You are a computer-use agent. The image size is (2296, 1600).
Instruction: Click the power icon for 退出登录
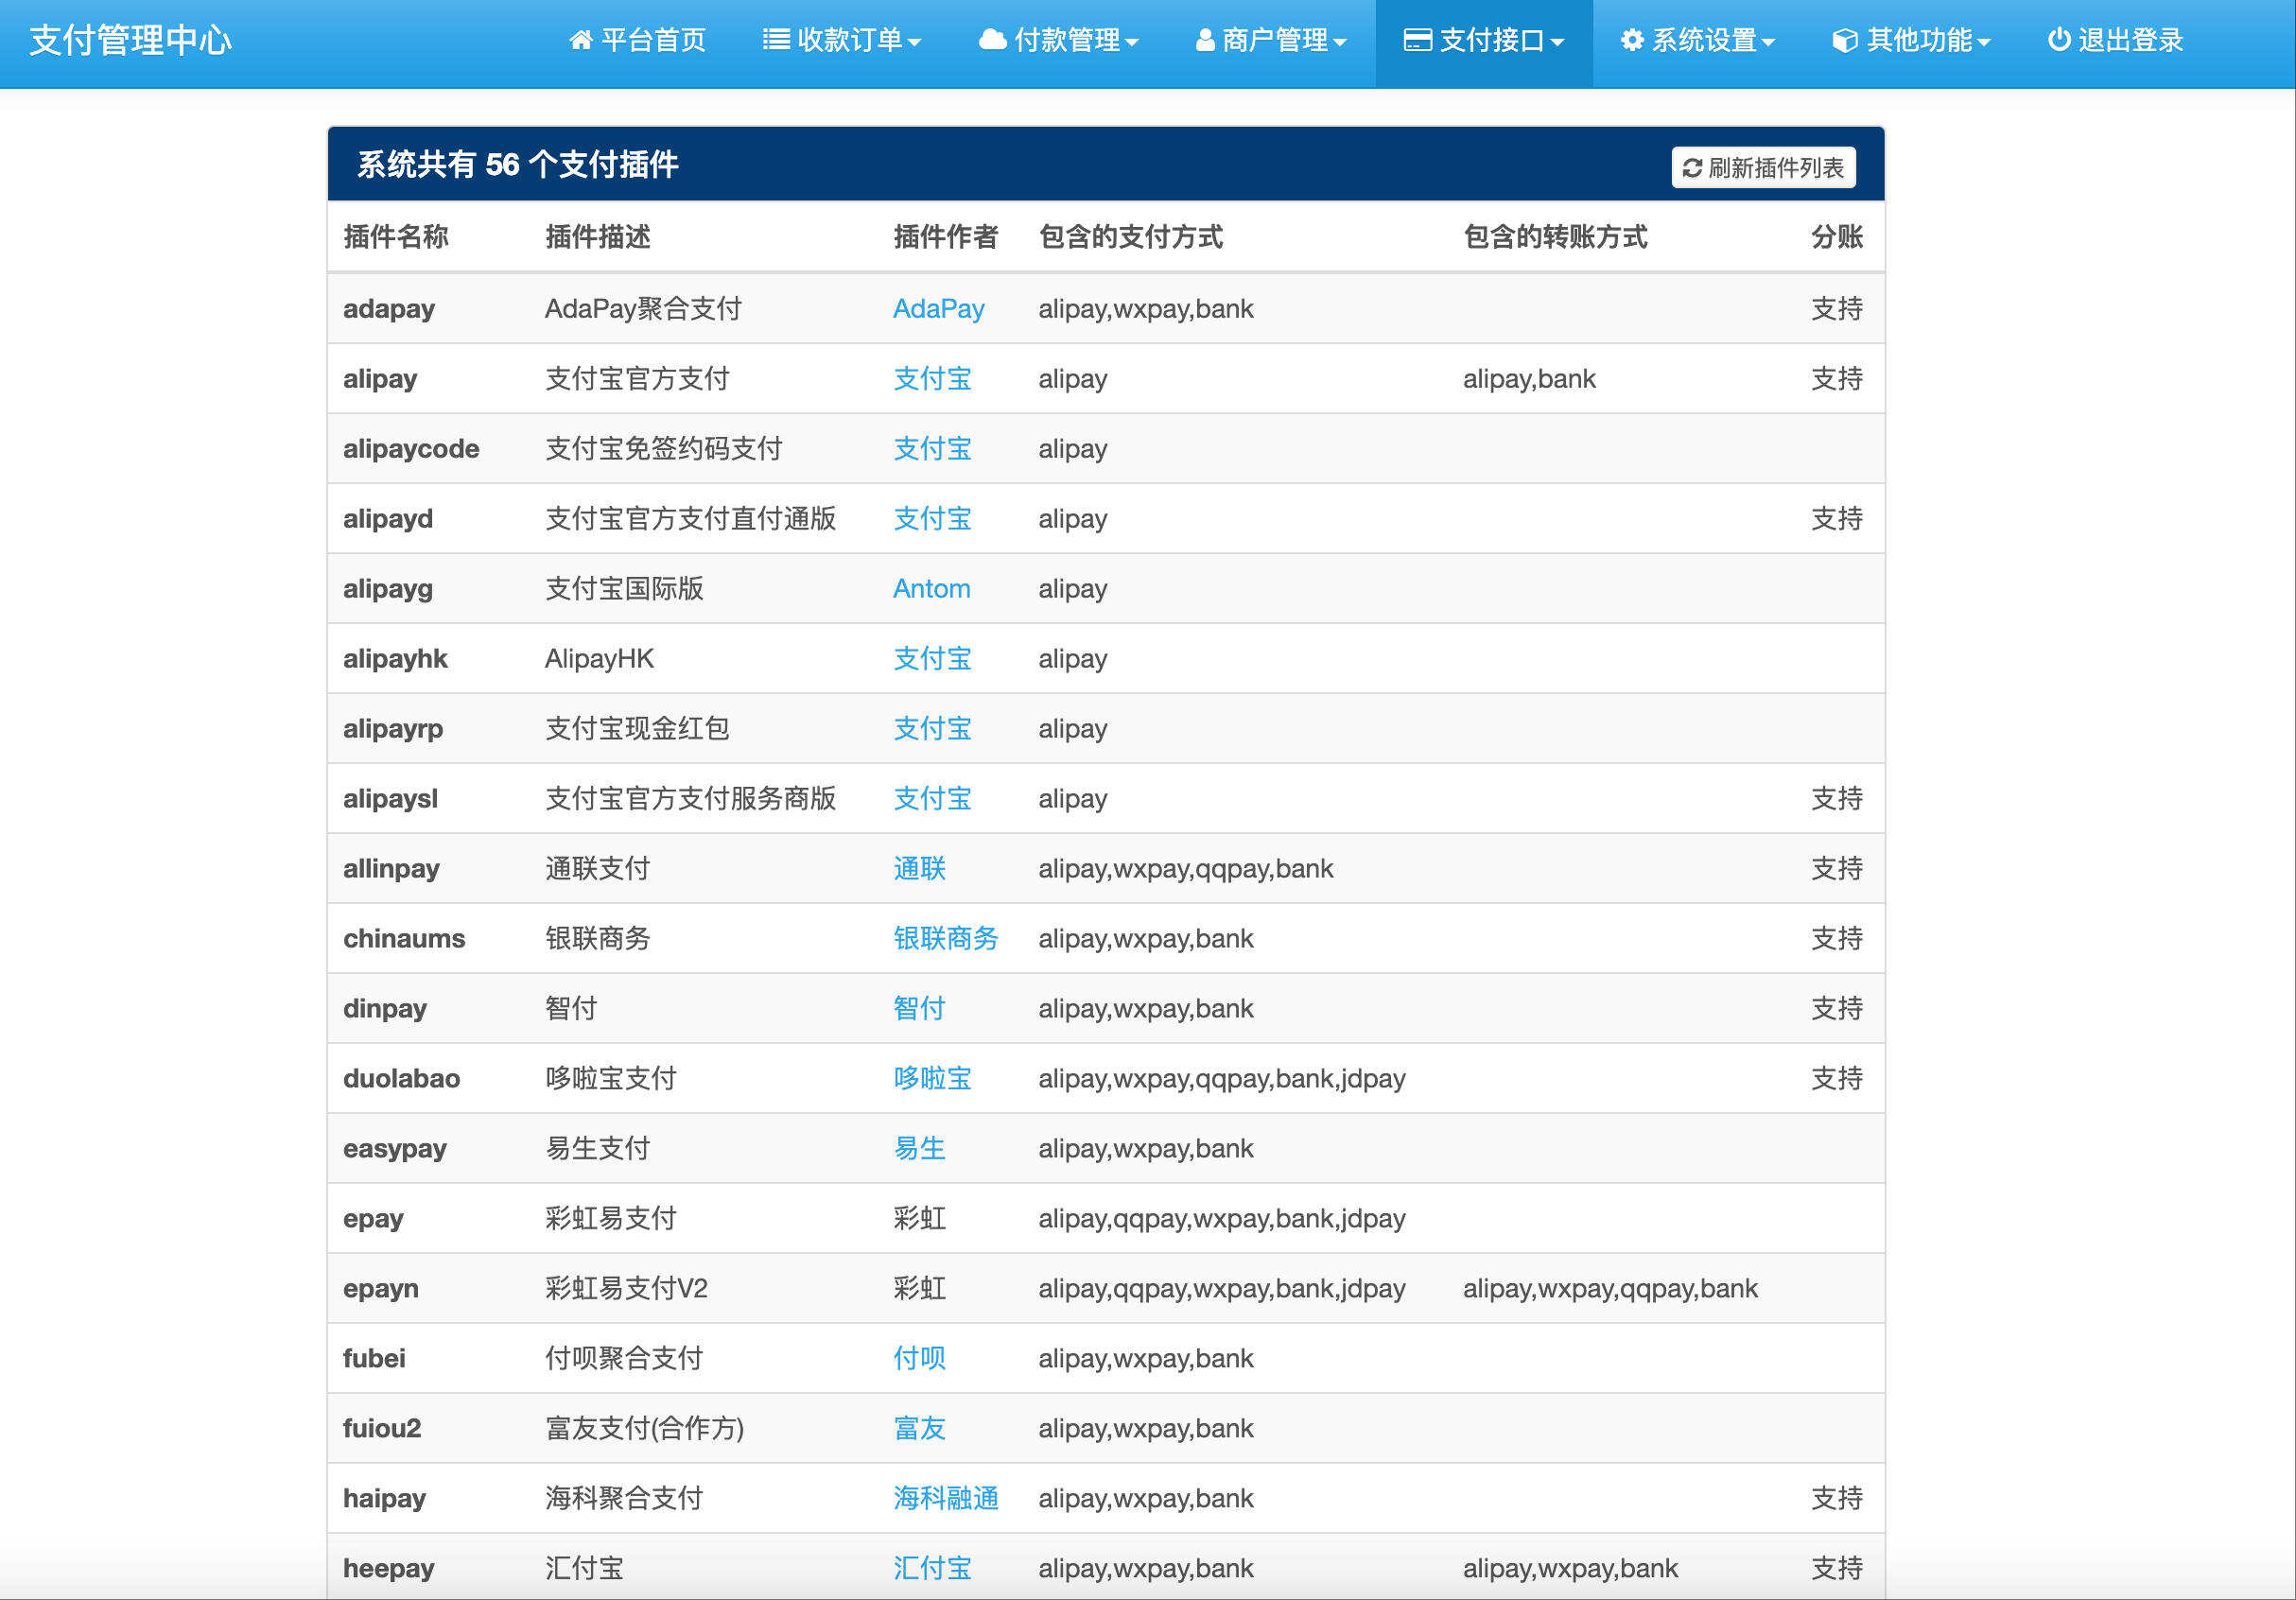pyautogui.click(x=2058, y=40)
